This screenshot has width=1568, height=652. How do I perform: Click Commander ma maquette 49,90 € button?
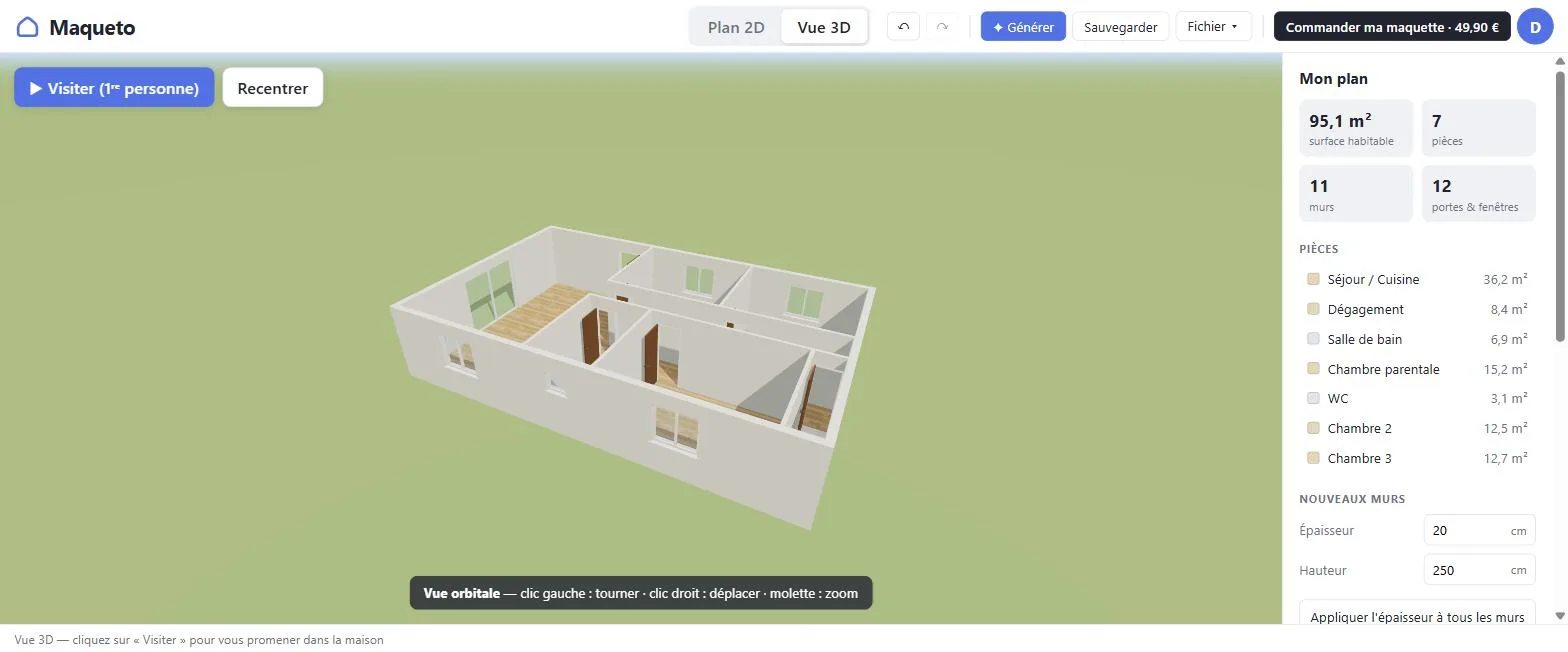[x=1392, y=27]
